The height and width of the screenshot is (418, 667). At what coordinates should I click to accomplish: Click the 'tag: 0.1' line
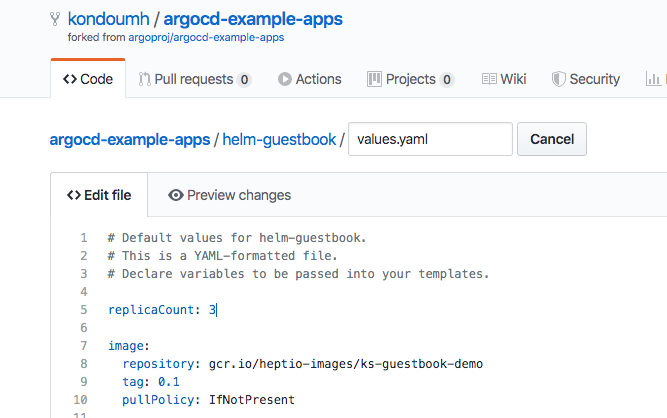pos(151,382)
